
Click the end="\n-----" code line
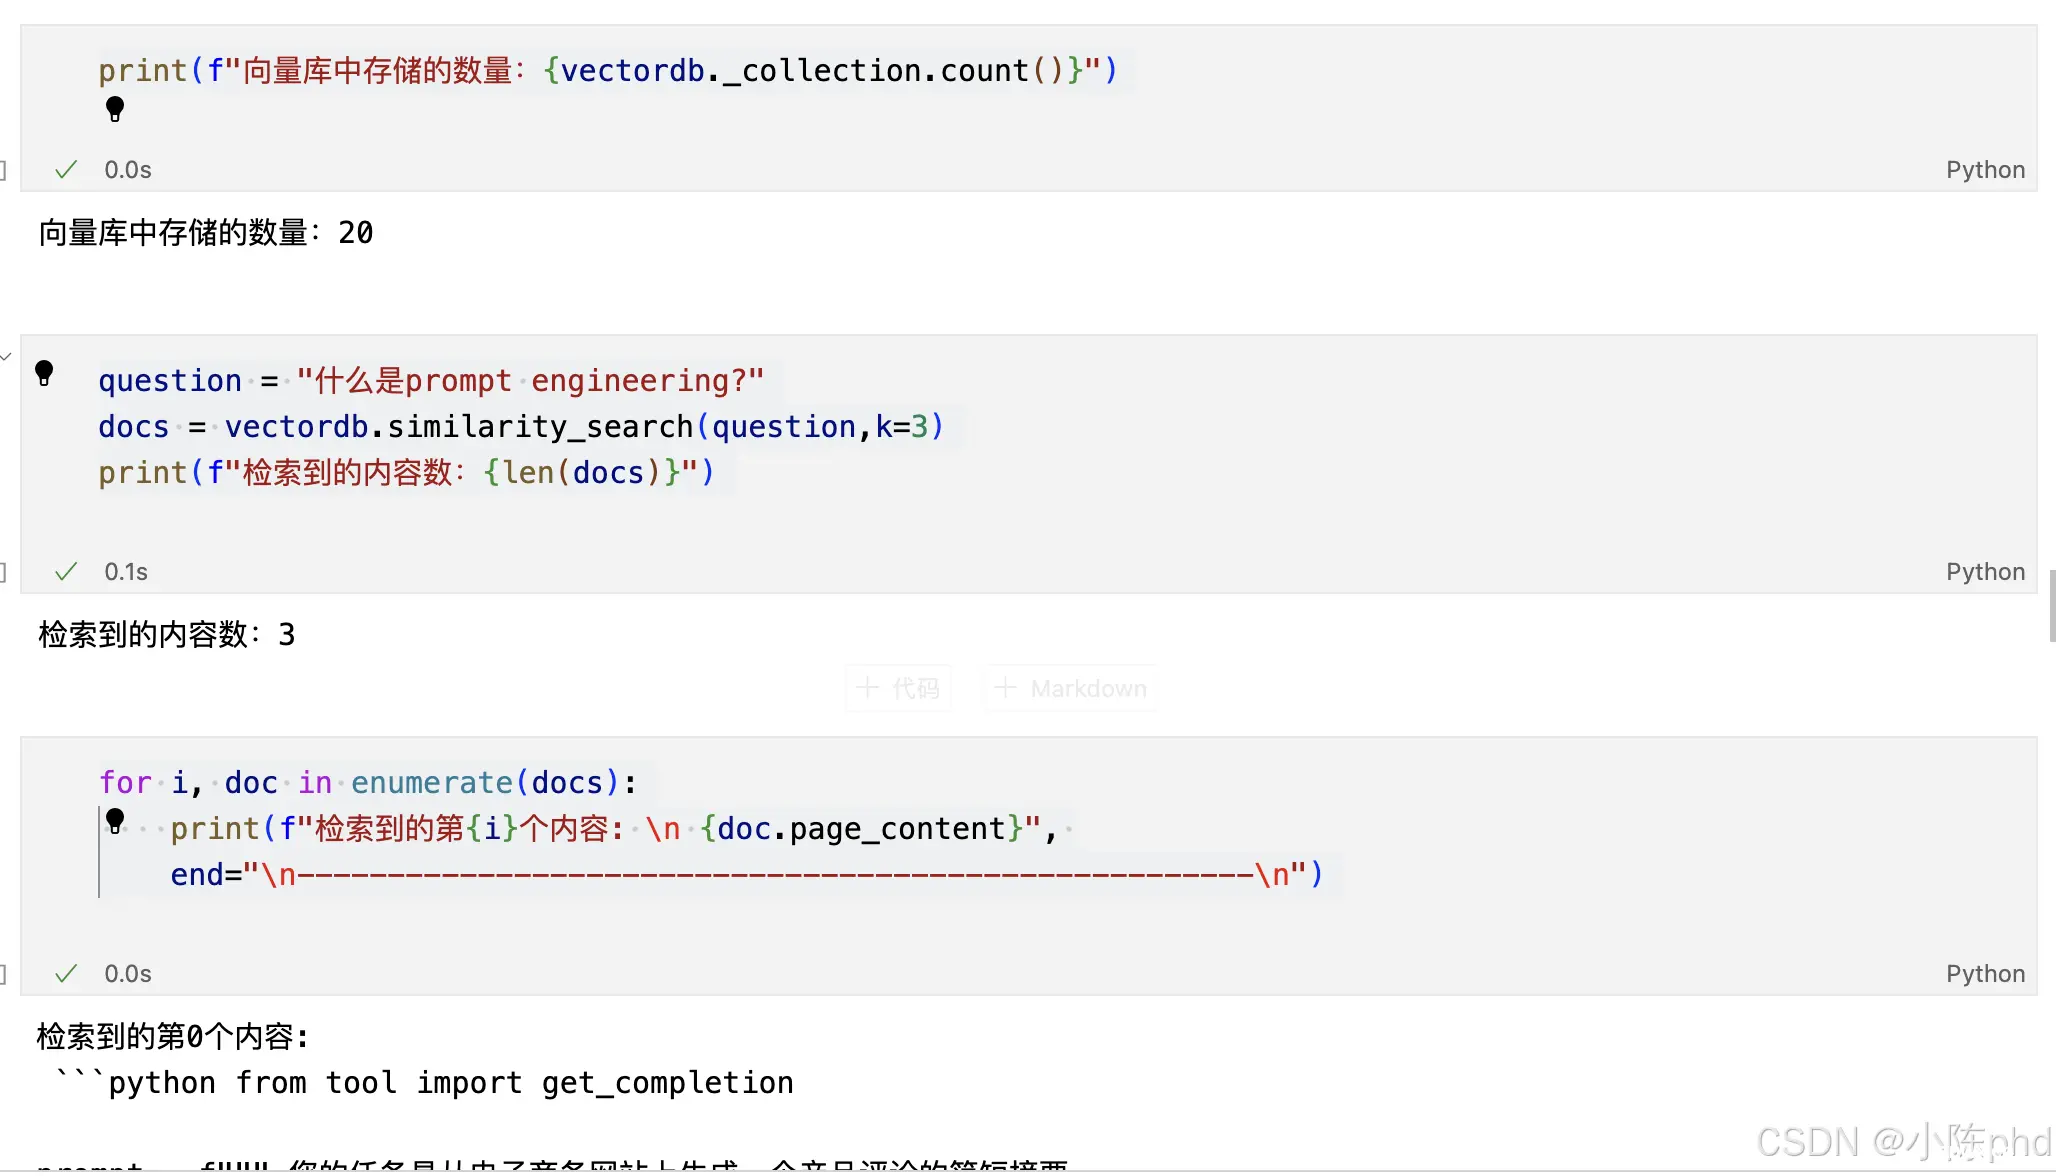tap(747, 875)
